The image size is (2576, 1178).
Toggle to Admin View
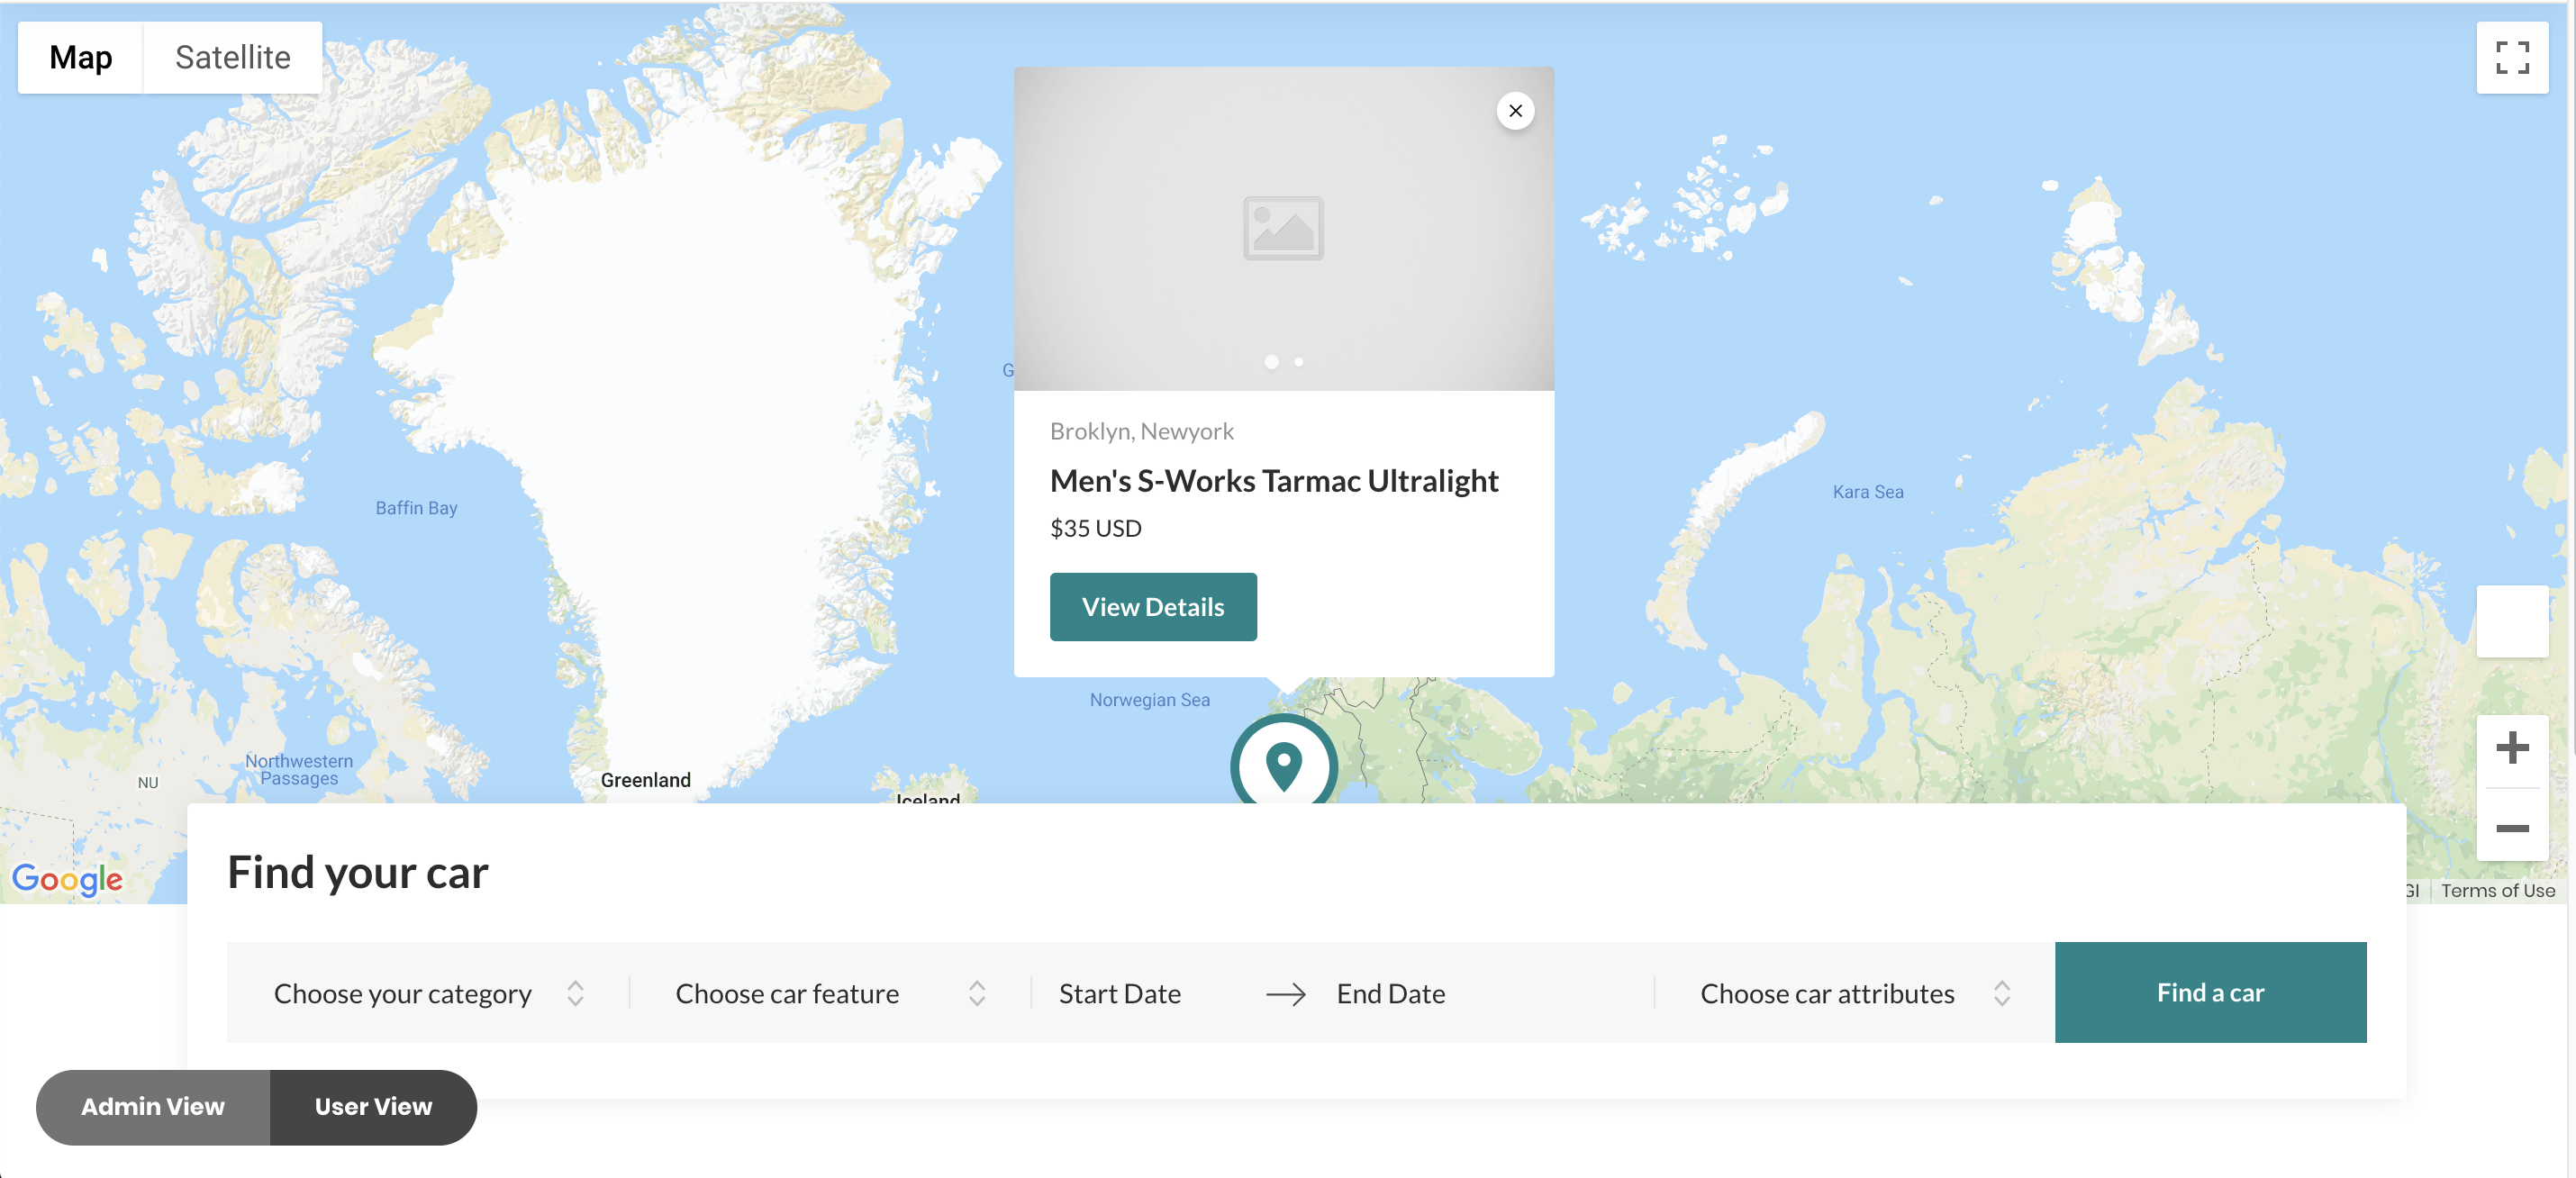[153, 1106]
